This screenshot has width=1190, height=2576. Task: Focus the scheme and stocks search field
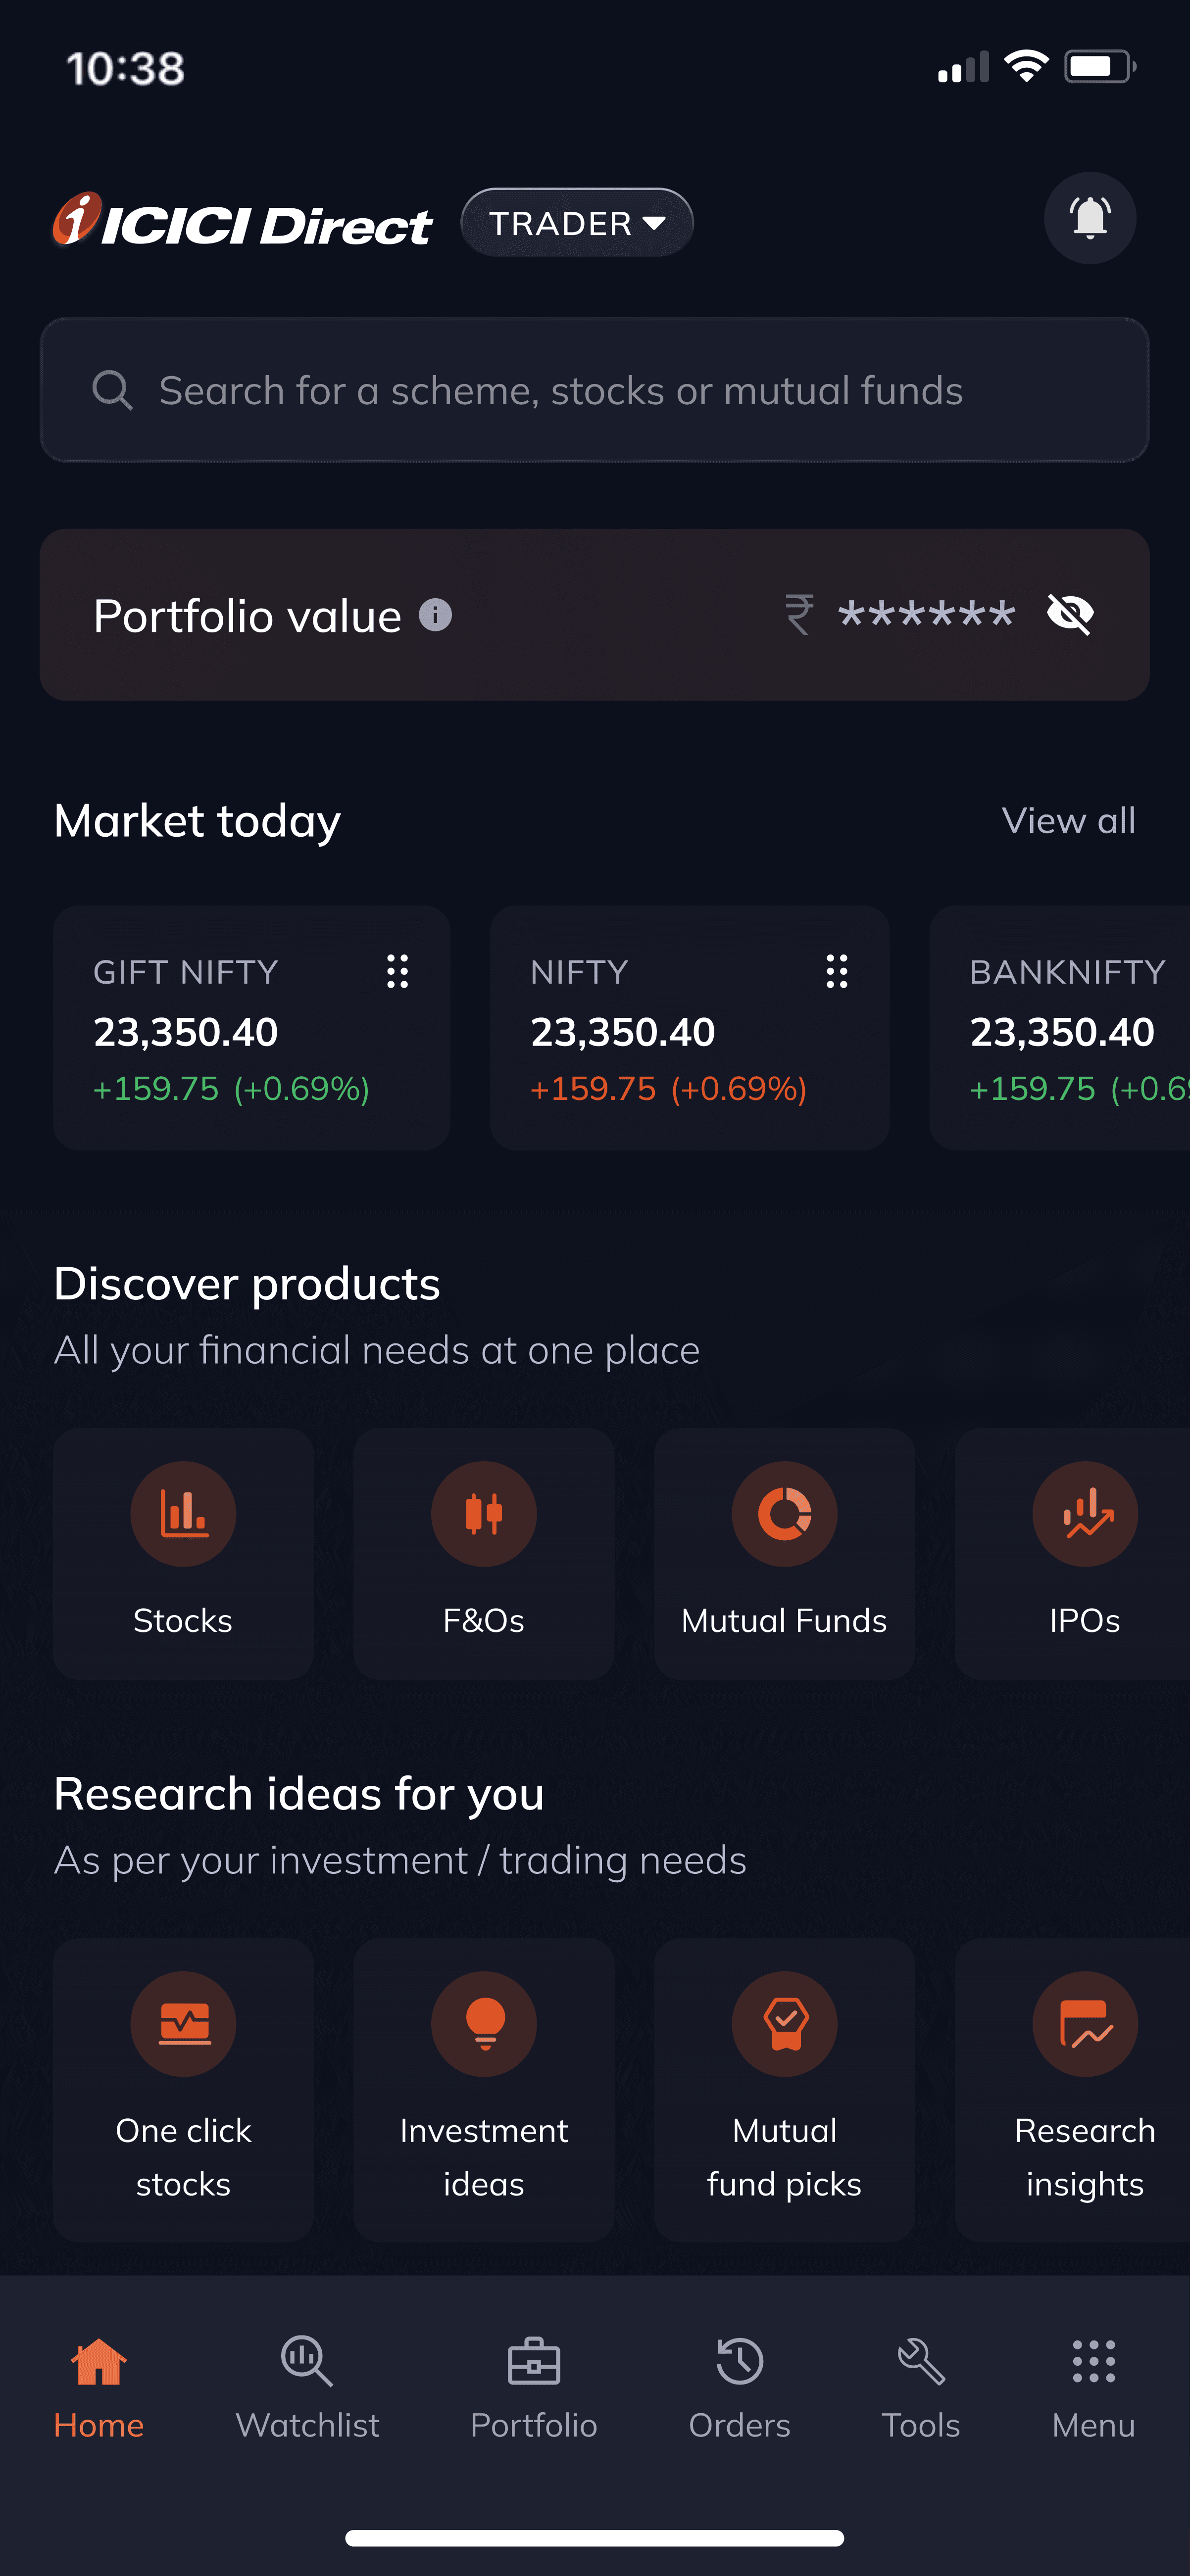point(594,391)
